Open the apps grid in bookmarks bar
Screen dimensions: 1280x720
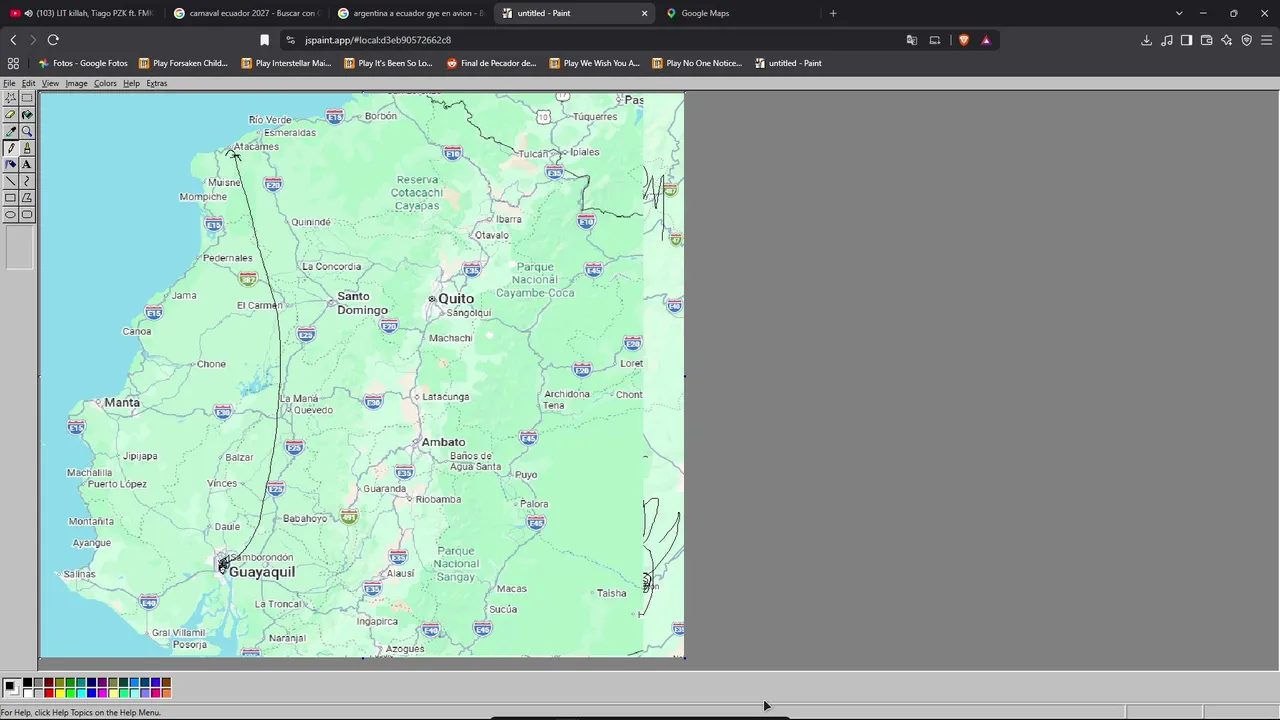coord(13,63)
